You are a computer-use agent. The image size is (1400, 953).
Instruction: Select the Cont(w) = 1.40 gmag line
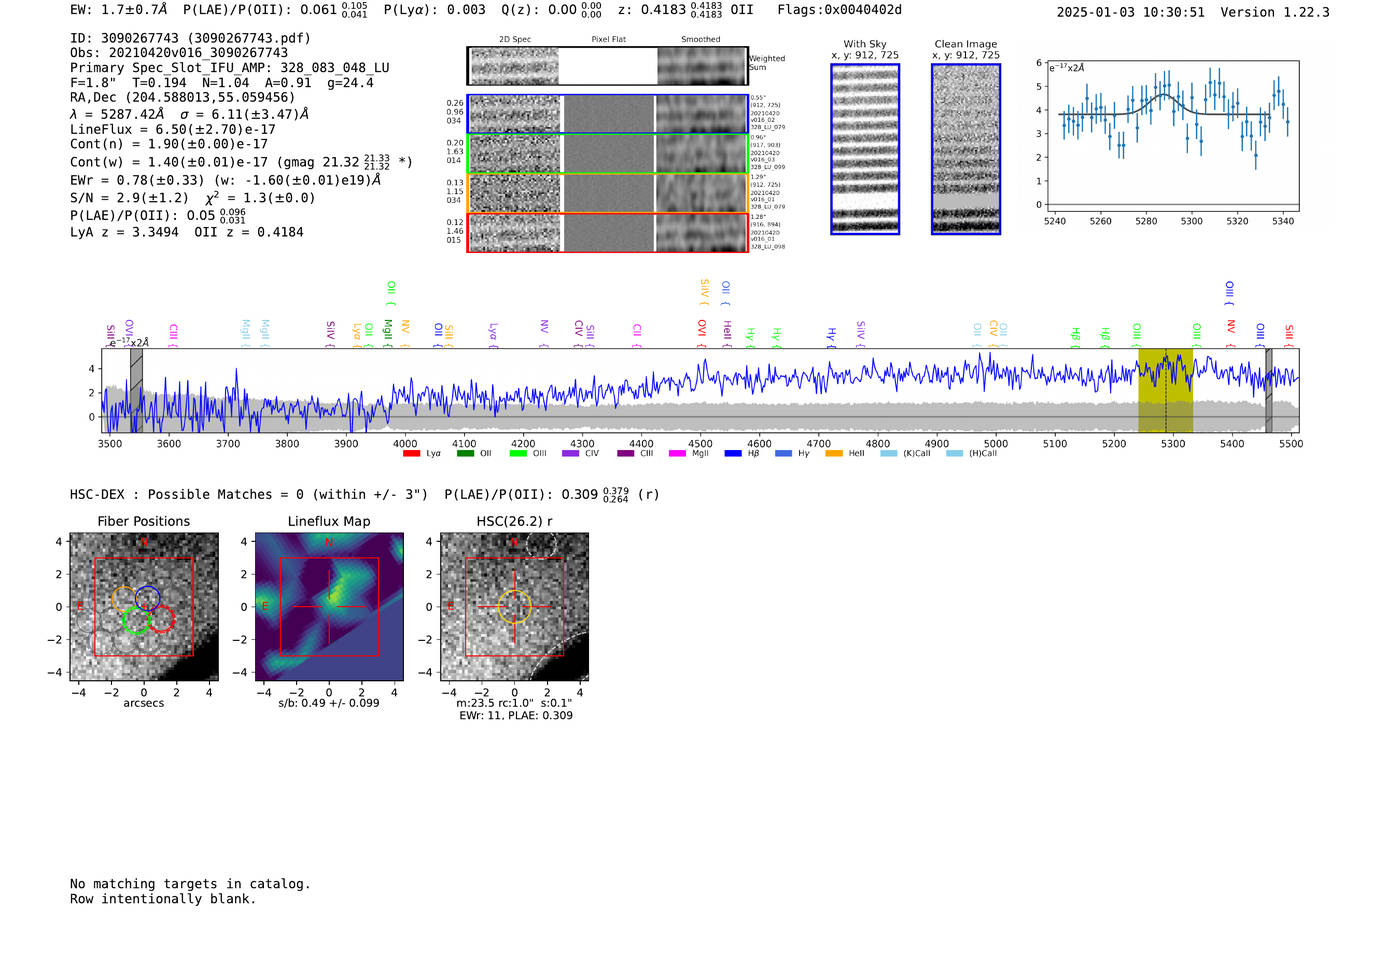click(241, 161)
